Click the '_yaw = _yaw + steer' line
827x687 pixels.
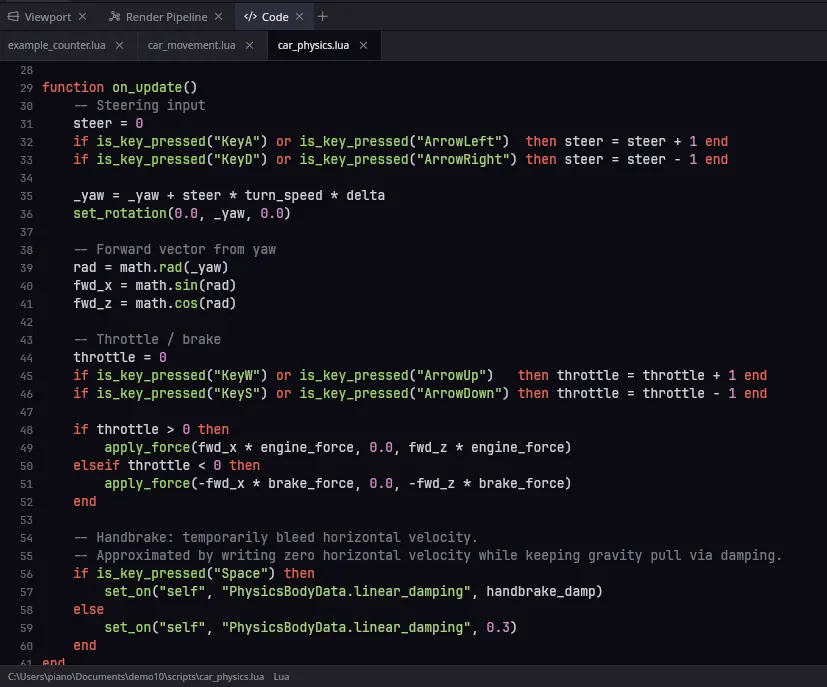point(229,196)
